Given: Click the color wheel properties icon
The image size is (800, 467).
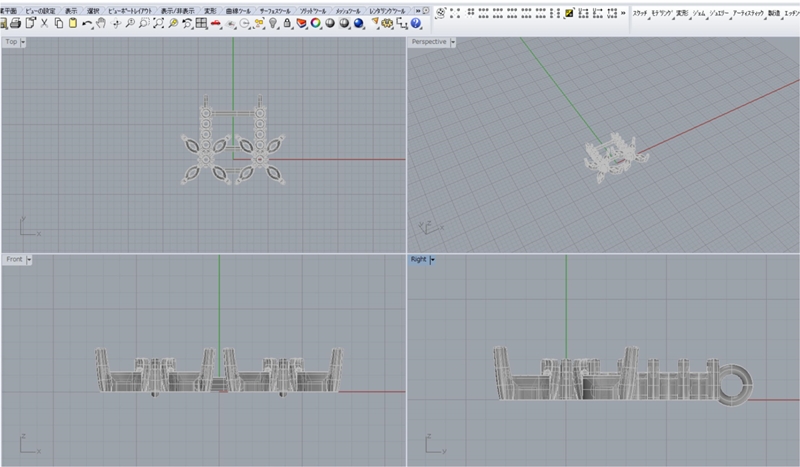Looking at the screenshot, I should pyautogui.click(x=316, y=23).
